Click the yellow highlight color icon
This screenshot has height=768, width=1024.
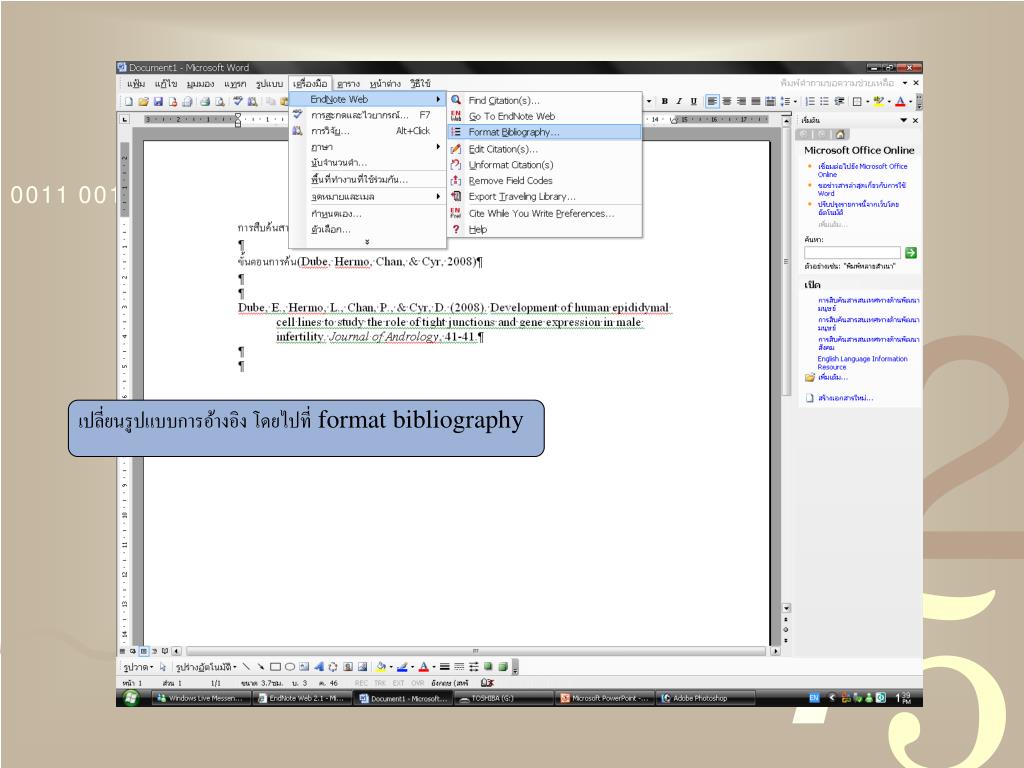pyautogui.click(x=878, y=101)
